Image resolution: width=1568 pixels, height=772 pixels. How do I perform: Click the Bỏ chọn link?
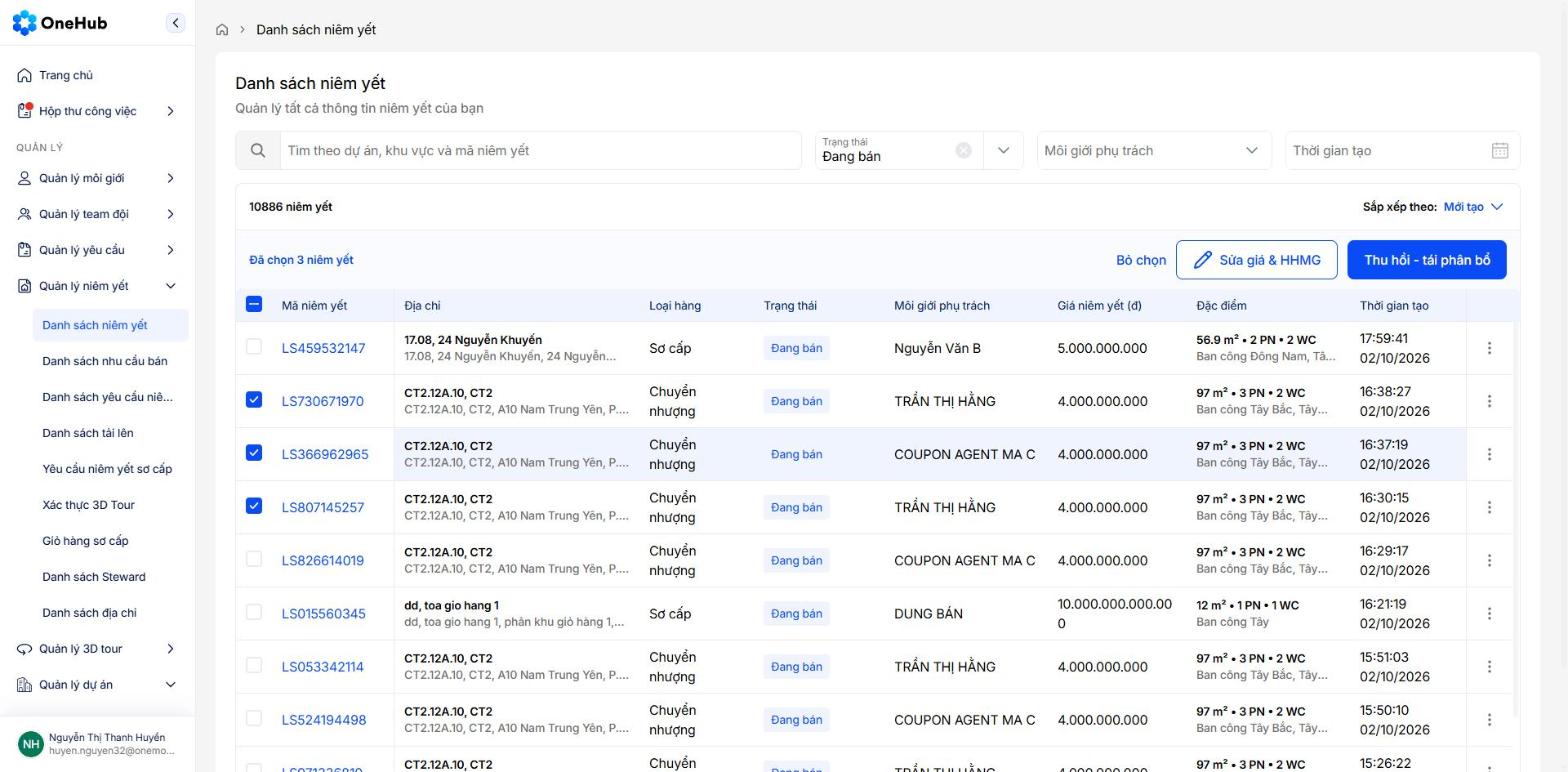[1141, 260]
